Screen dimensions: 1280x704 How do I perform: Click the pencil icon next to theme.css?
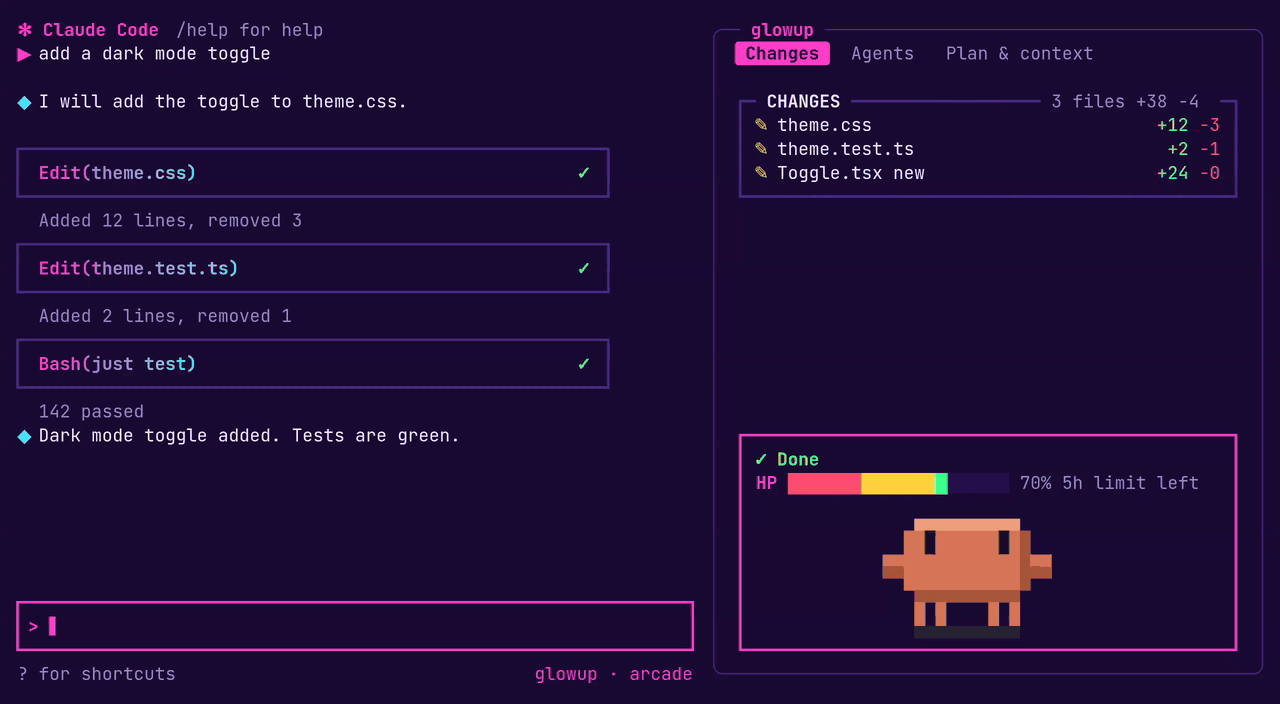click(x=761, y=125)
